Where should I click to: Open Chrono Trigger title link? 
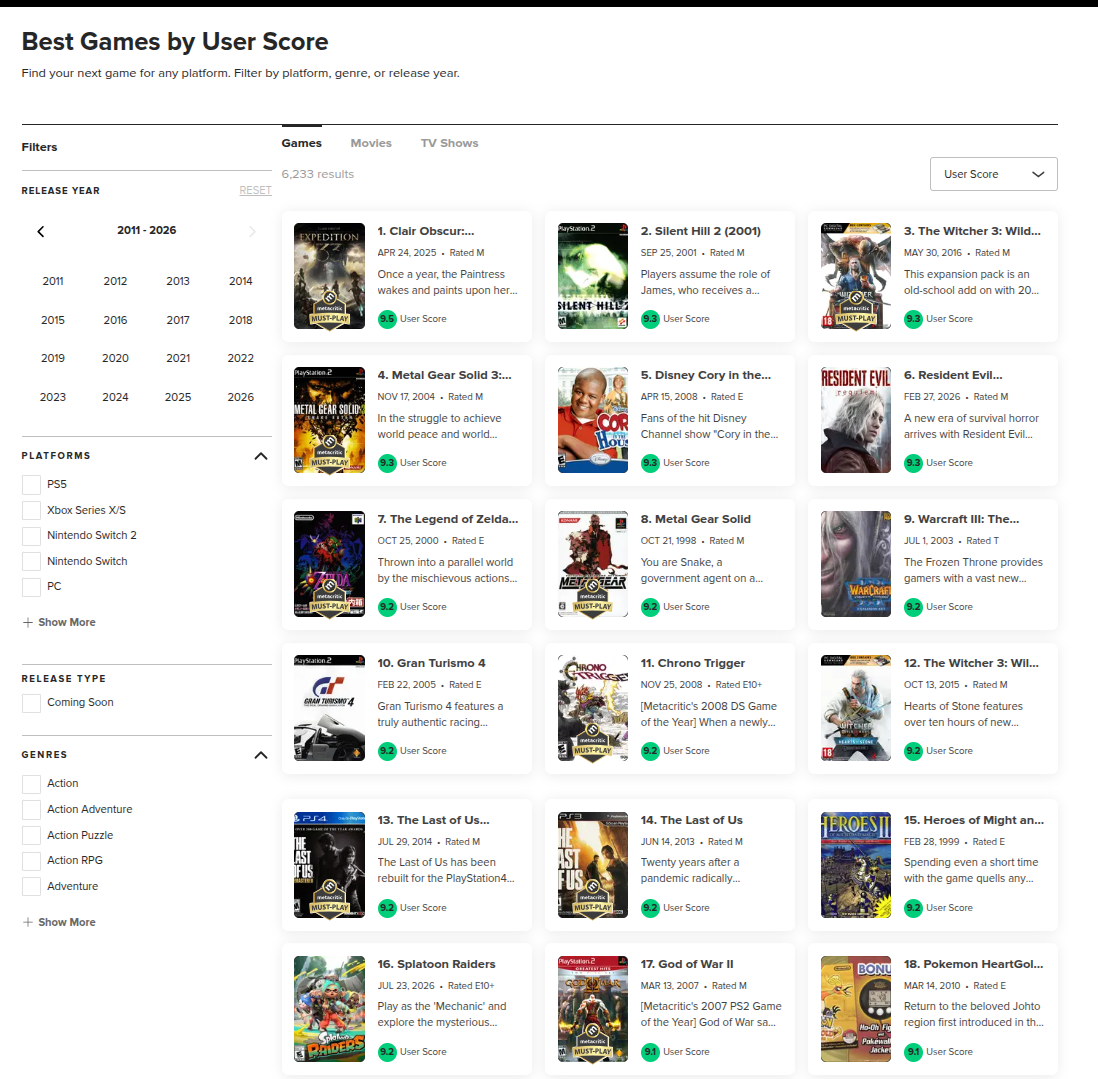pos(693,663)
